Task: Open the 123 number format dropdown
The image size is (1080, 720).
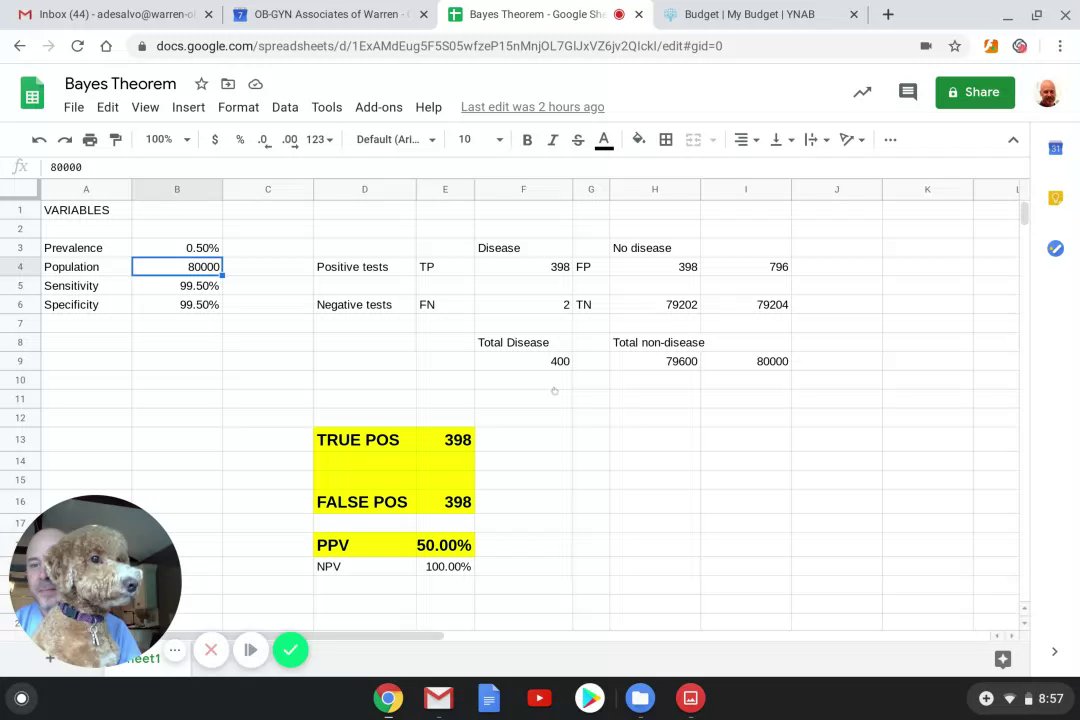Action: (320, 140)
